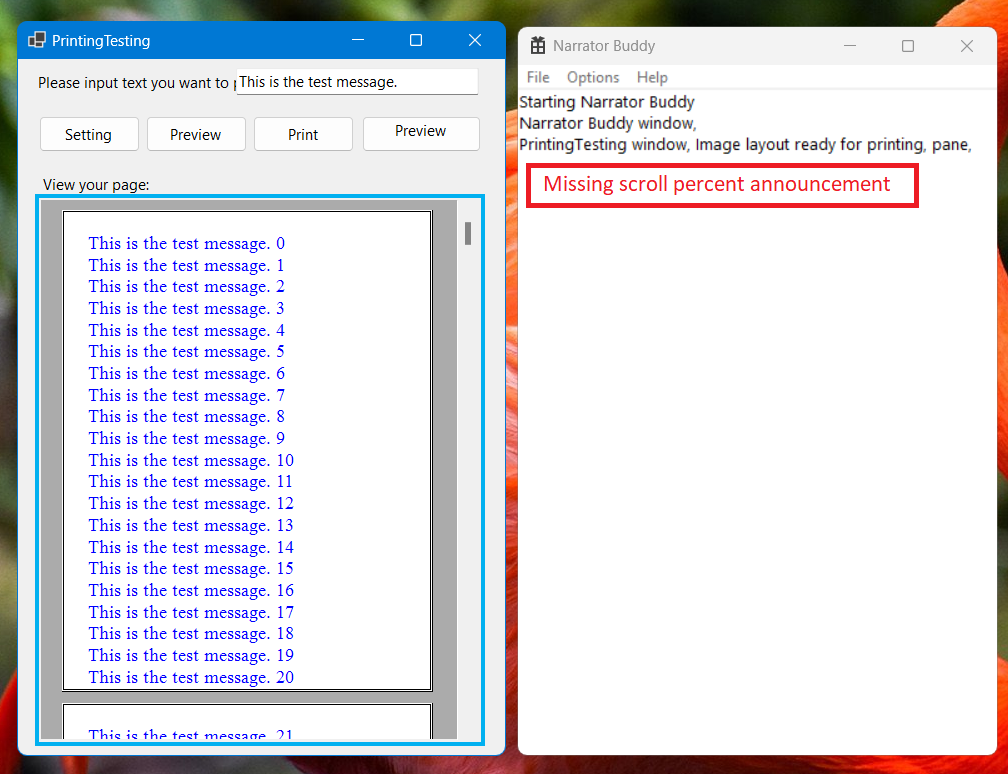The image size is (1008, 774).
Task: Minimize the Narrator Buddy window
Action: [x=849, y=45]
